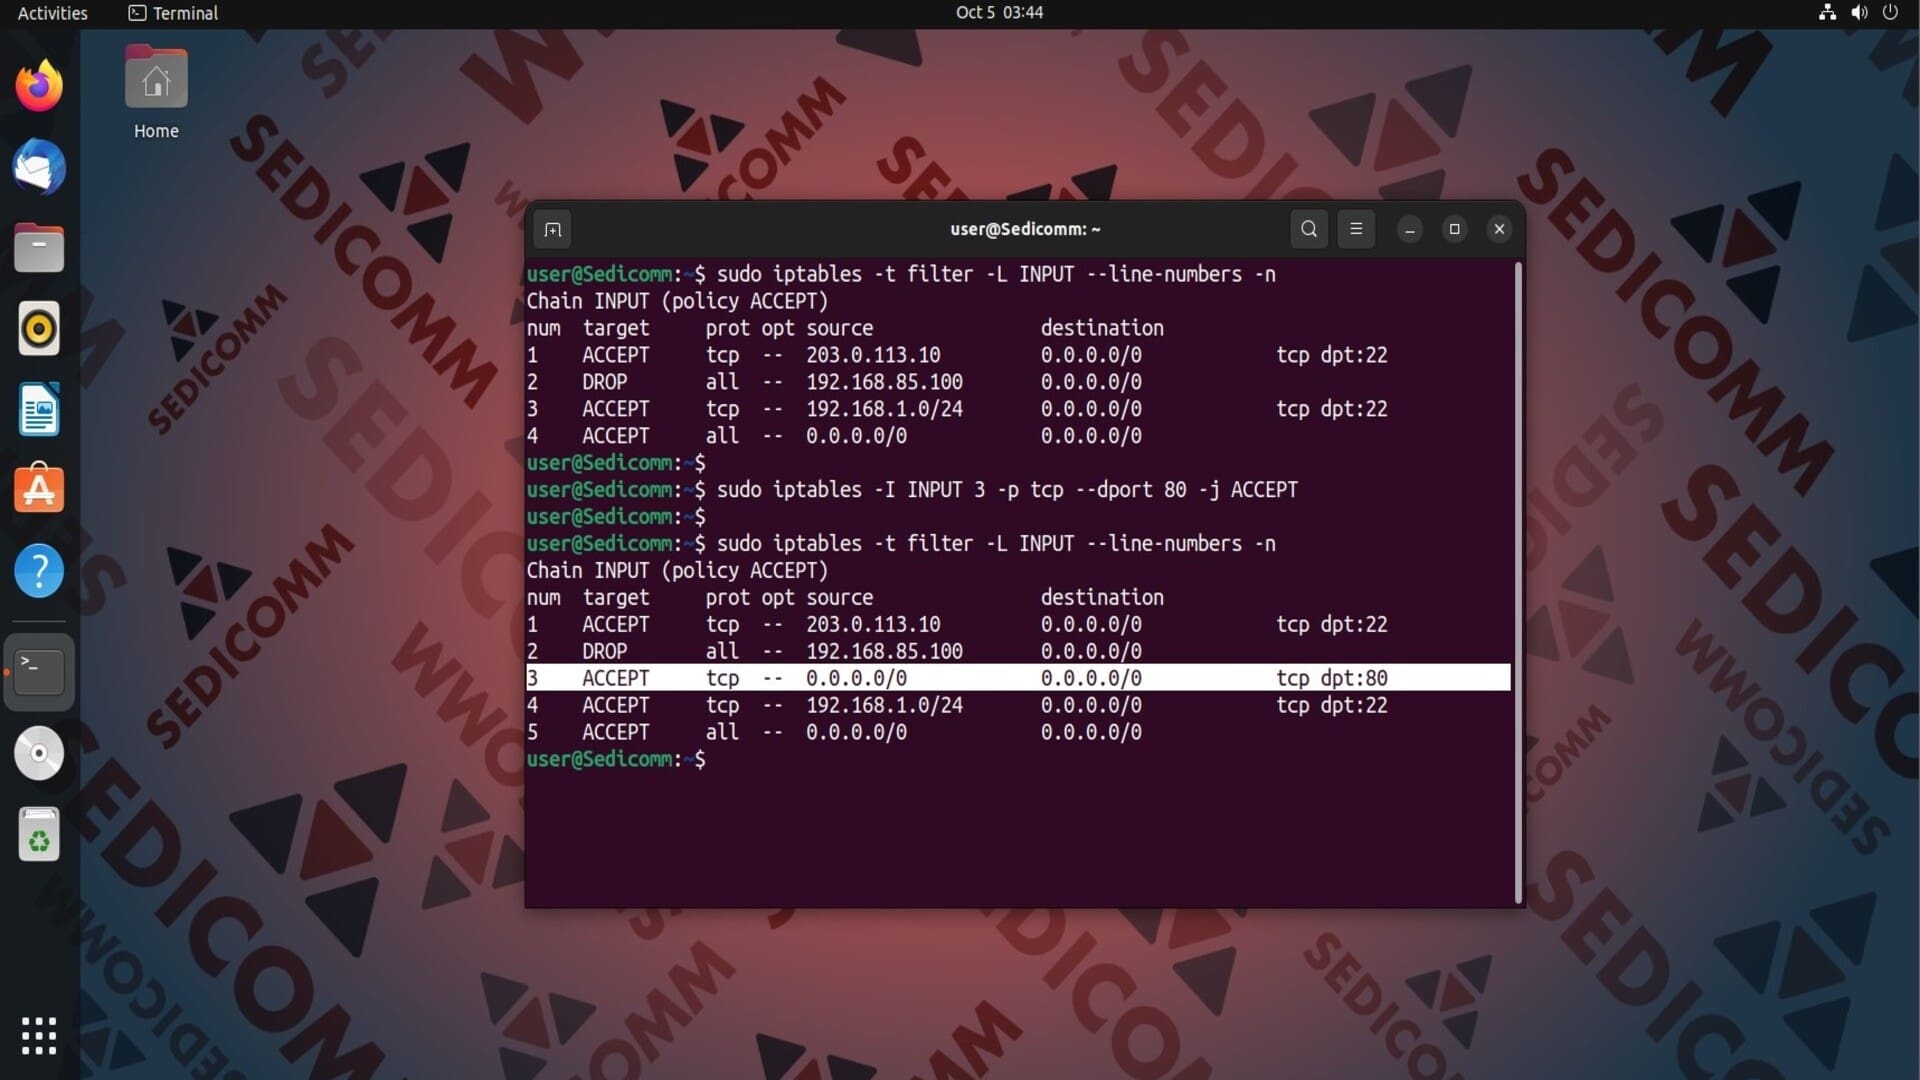1920x1080 pixels.
Task: Open the terminal hamburger menu
Action: 1356,229
